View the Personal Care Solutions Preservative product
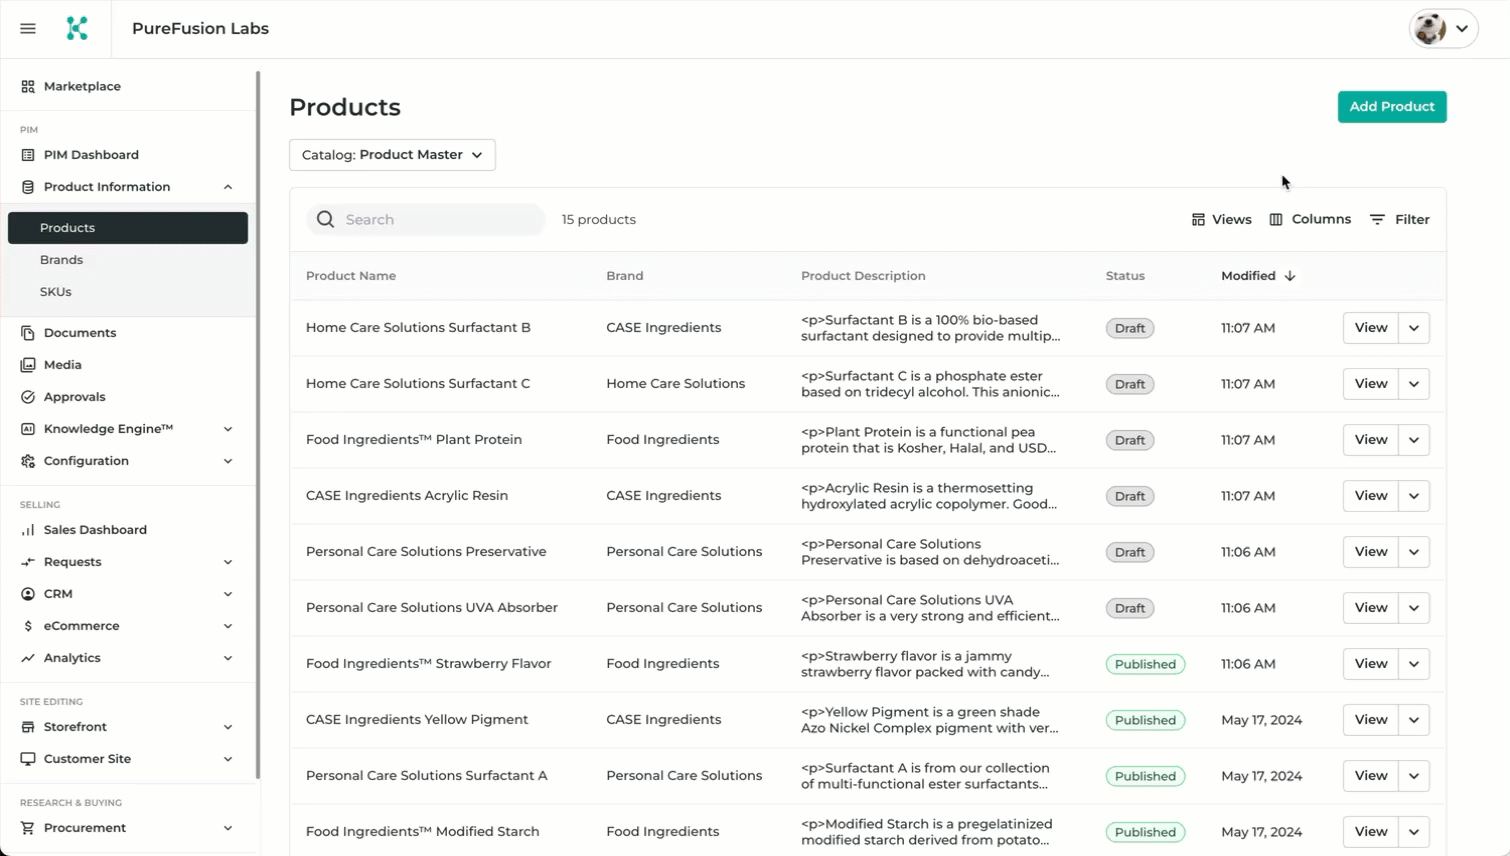1510x856 pixels. coord(1370,552)
